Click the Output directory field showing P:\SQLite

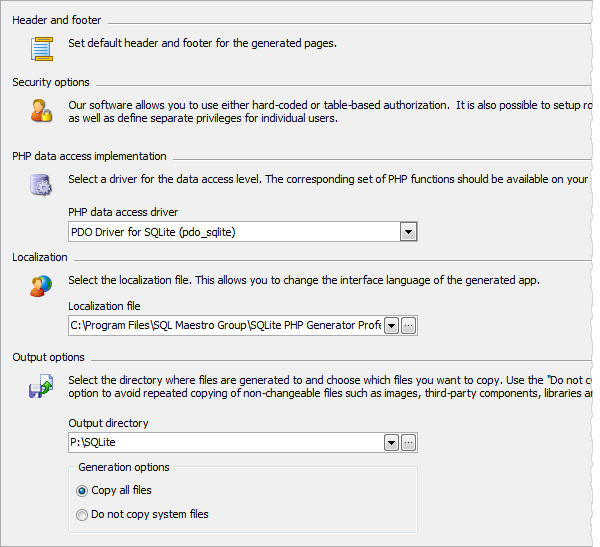tap(225, 443)
